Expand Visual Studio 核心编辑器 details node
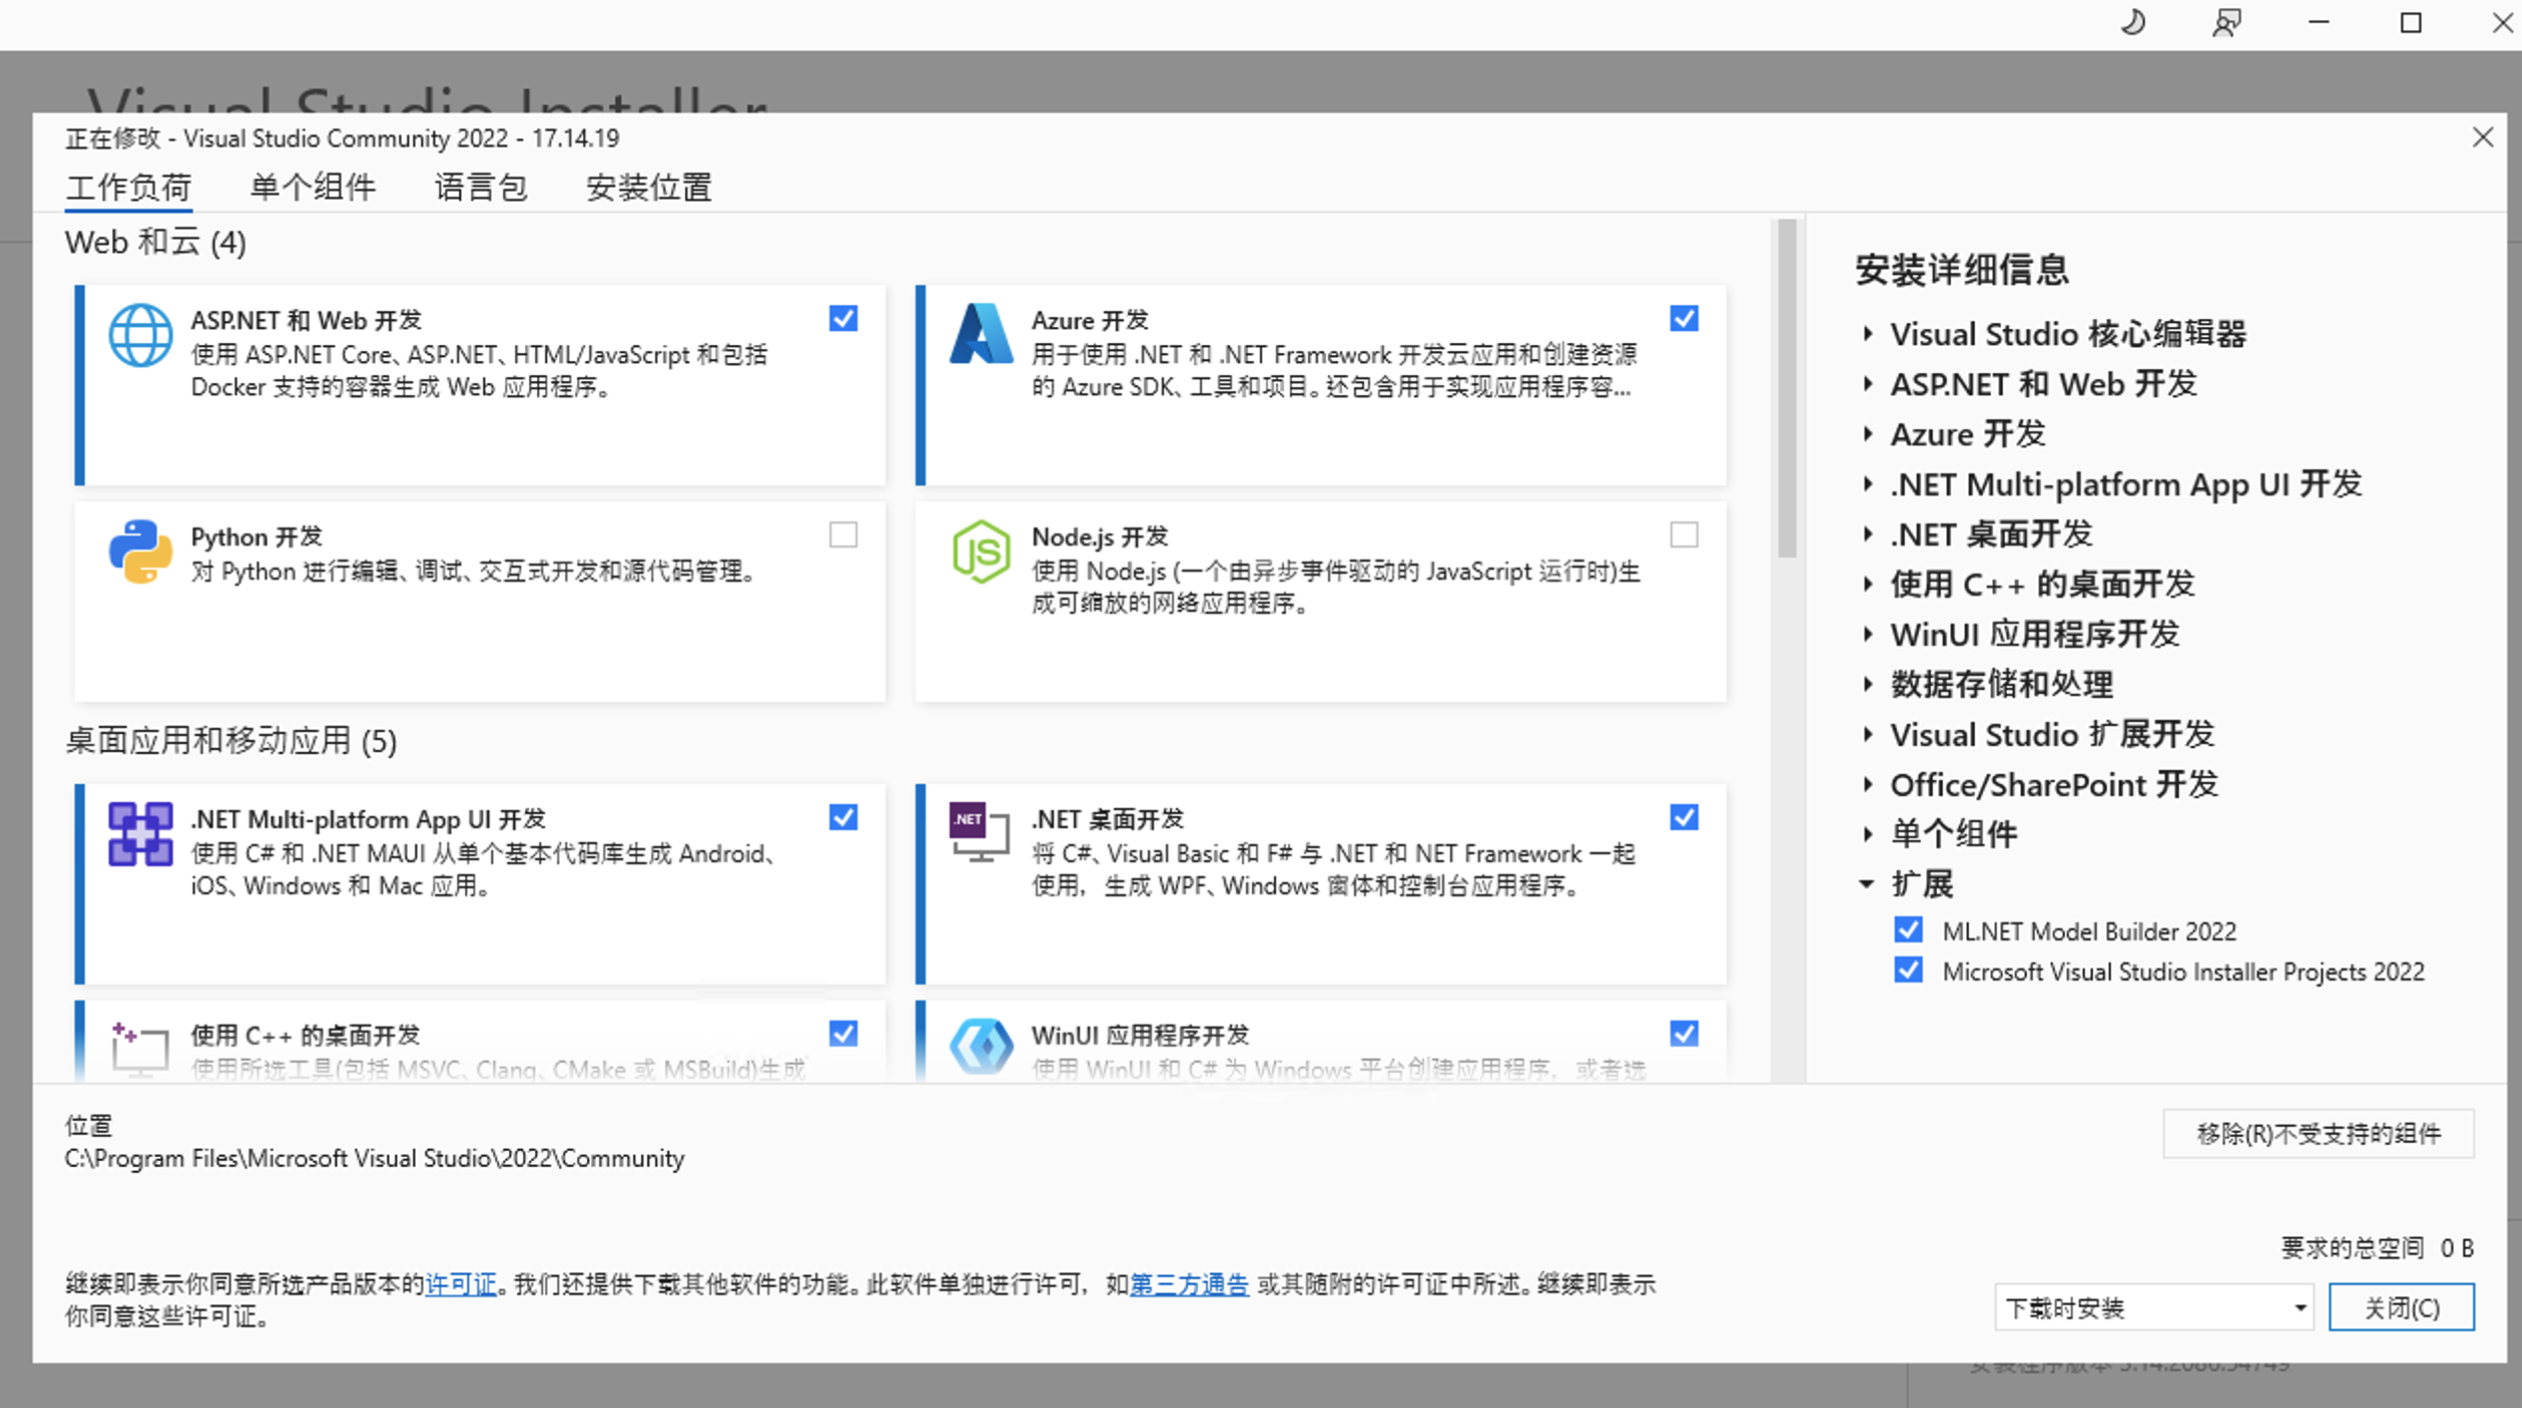 pyautogui.click(x=1868, y=334)
